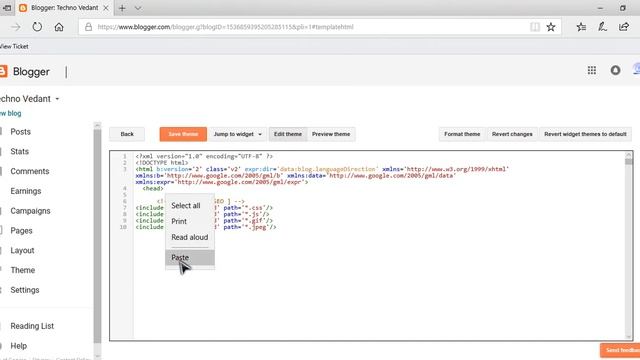
Task: Open Theme in the sidebar
Action: click(22, 270)
